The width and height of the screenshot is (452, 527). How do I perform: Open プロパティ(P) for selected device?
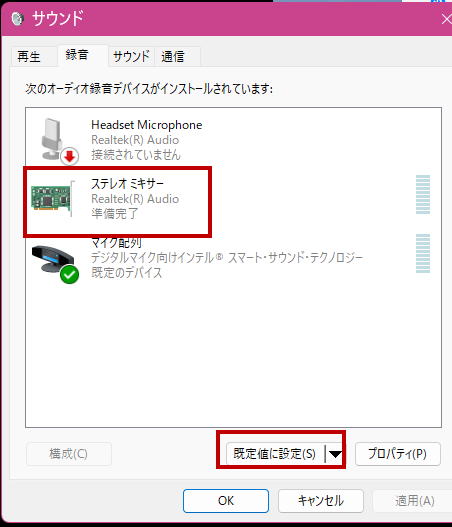(398, 454)
